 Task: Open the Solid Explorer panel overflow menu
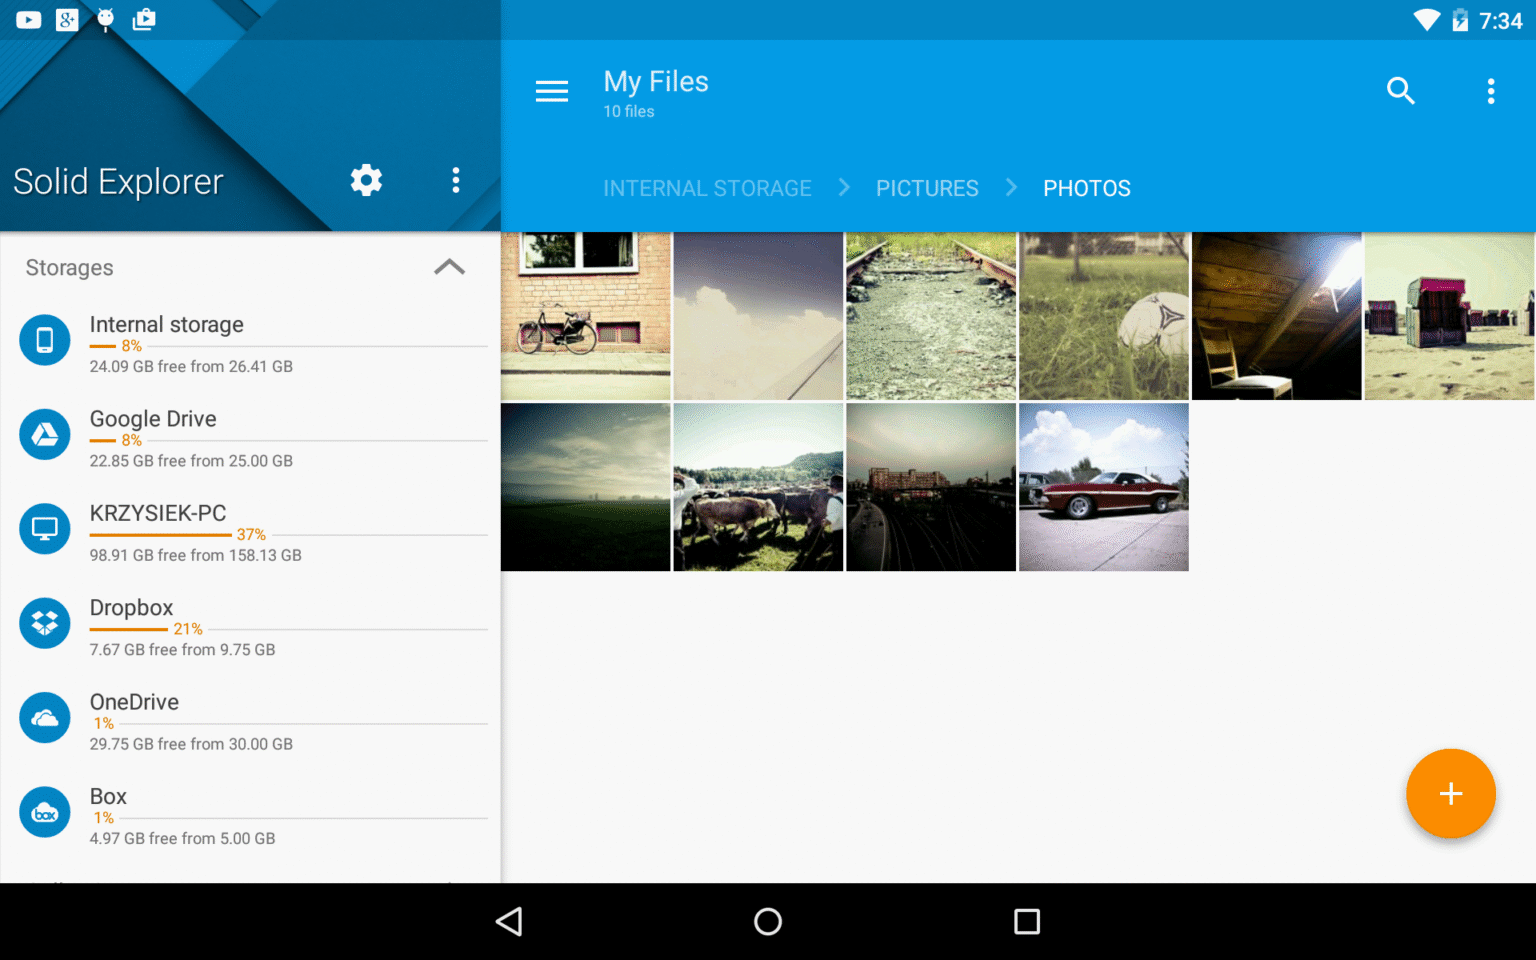(x=456, y=180)
